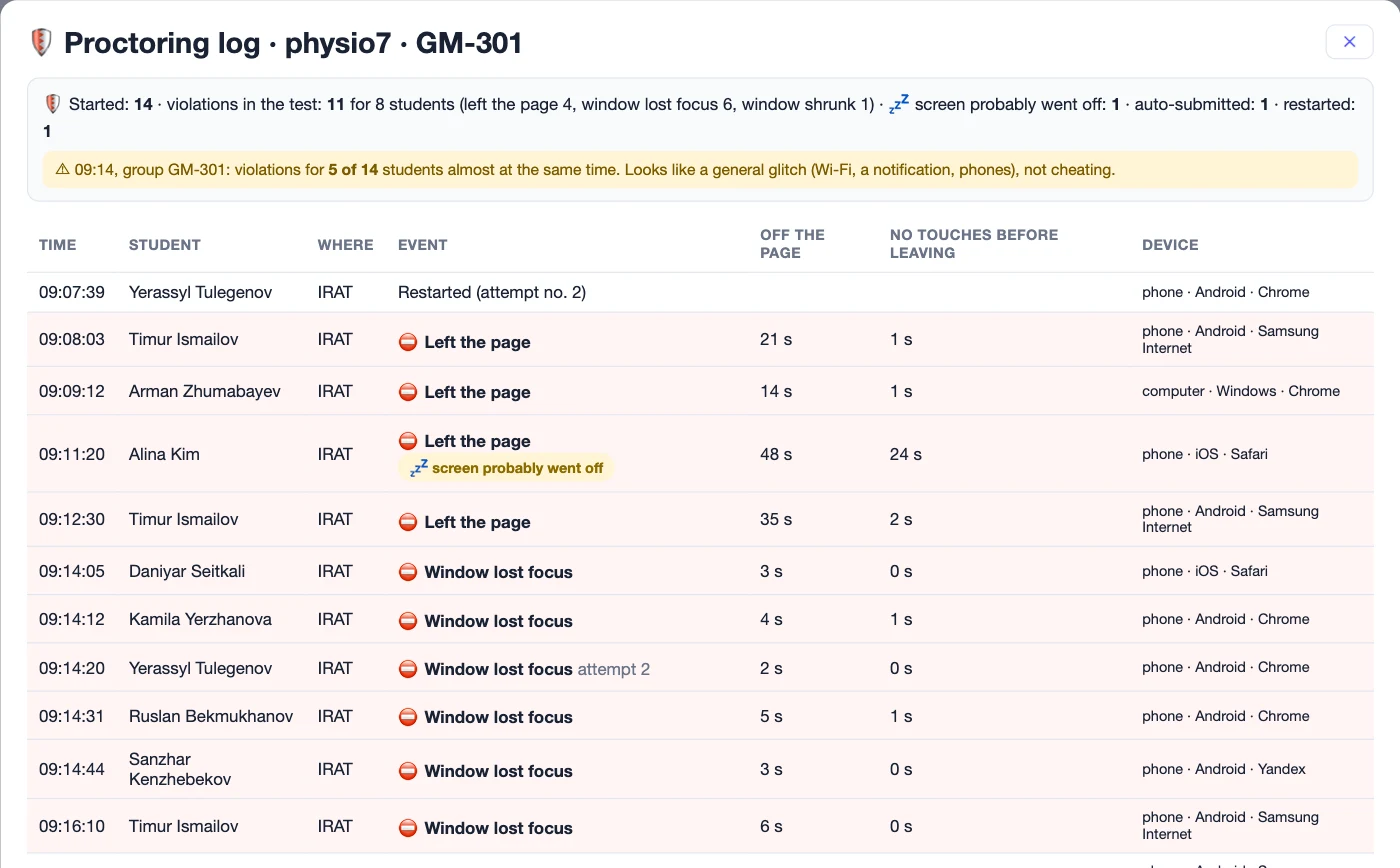Click the yellow 09:14 group glitch warning banner
This screenshot has width=1400, height=868.
(x=700, y=170)
